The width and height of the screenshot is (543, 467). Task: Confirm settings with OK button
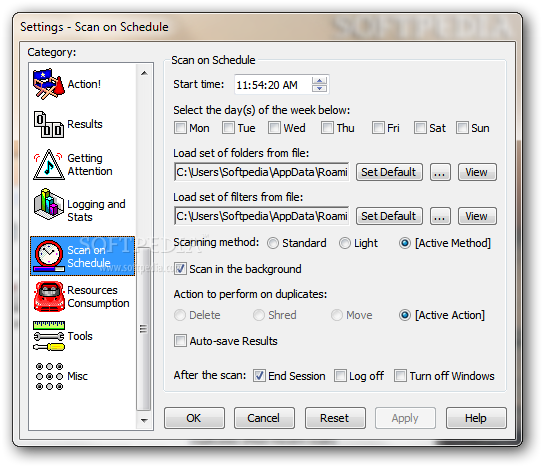click(194, 418)
